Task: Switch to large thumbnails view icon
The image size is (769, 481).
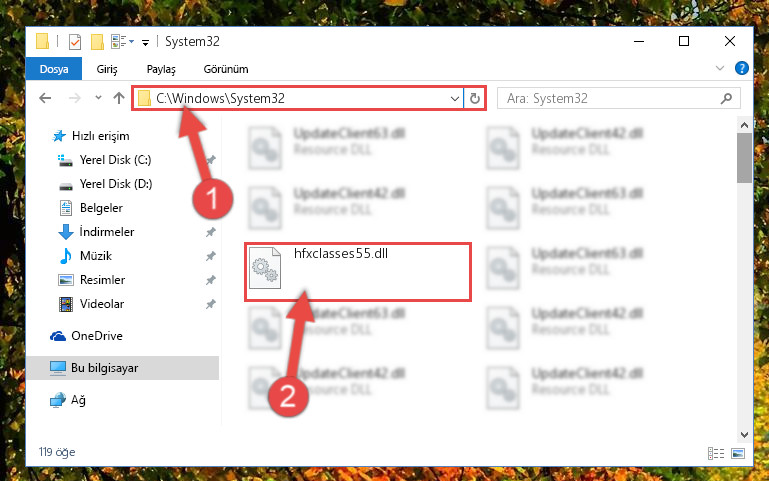Action: (738, 453)
